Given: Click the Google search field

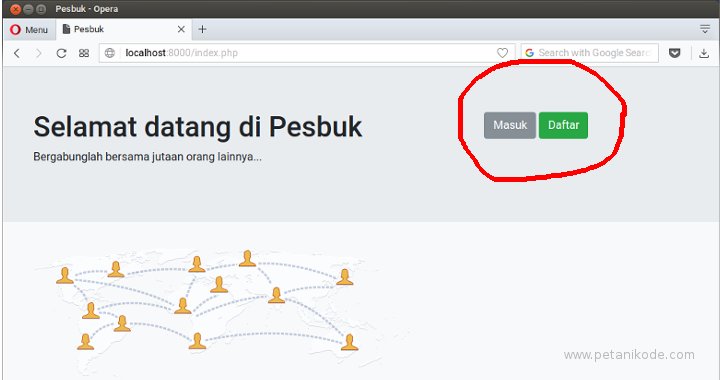Looking at the screenshot, I should [590, 53].
